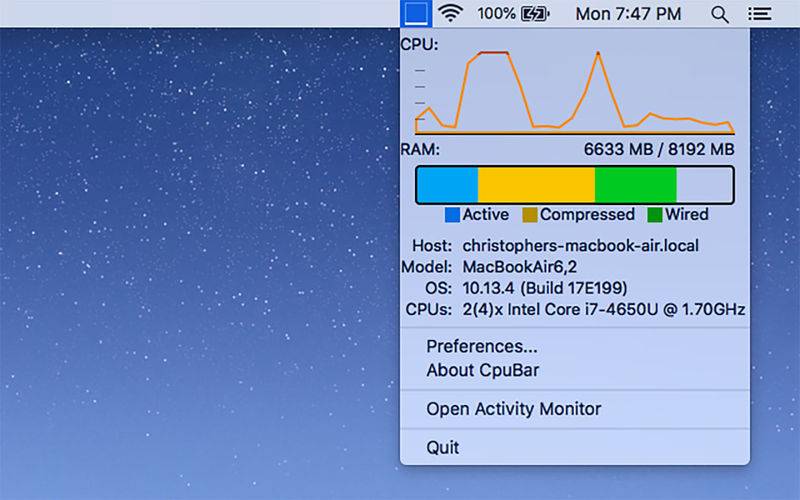Open Spotlight search magnifier
Image resolution: width=800 pixels, height=500 pixels.
[x=719, y=14]
